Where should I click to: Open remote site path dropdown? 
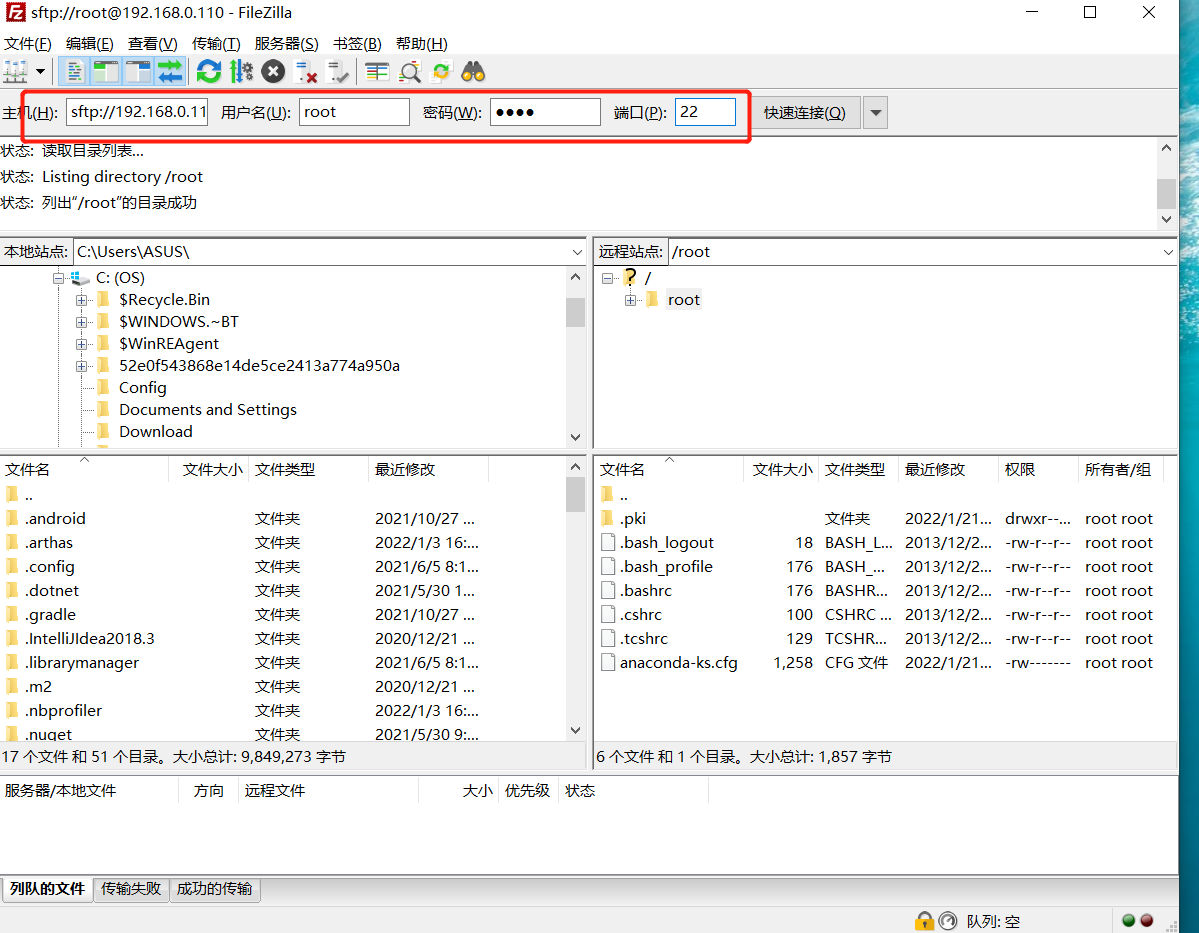1168,252
